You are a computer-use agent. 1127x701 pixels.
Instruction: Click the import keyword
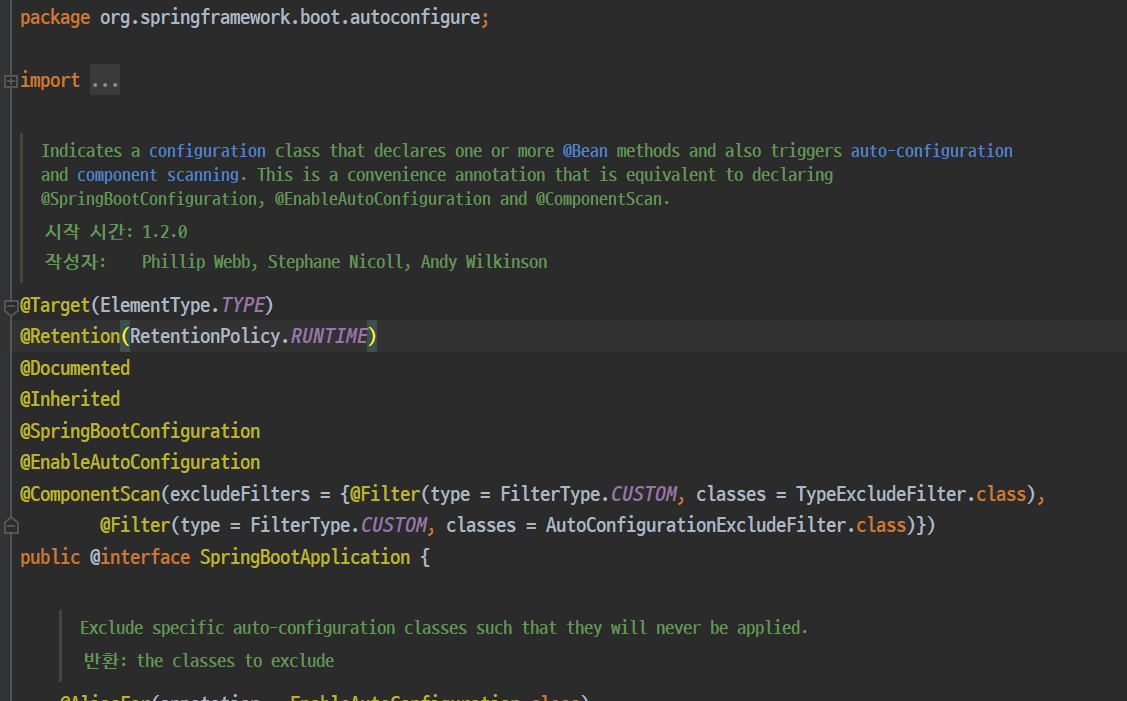pos(50,80)
